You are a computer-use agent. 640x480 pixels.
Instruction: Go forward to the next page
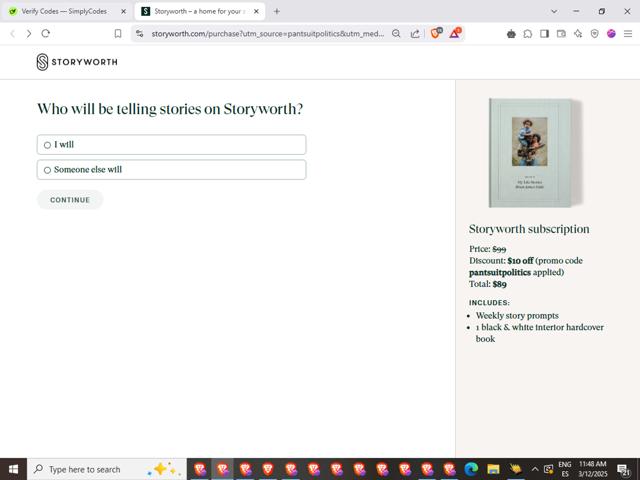pos(29,33)
